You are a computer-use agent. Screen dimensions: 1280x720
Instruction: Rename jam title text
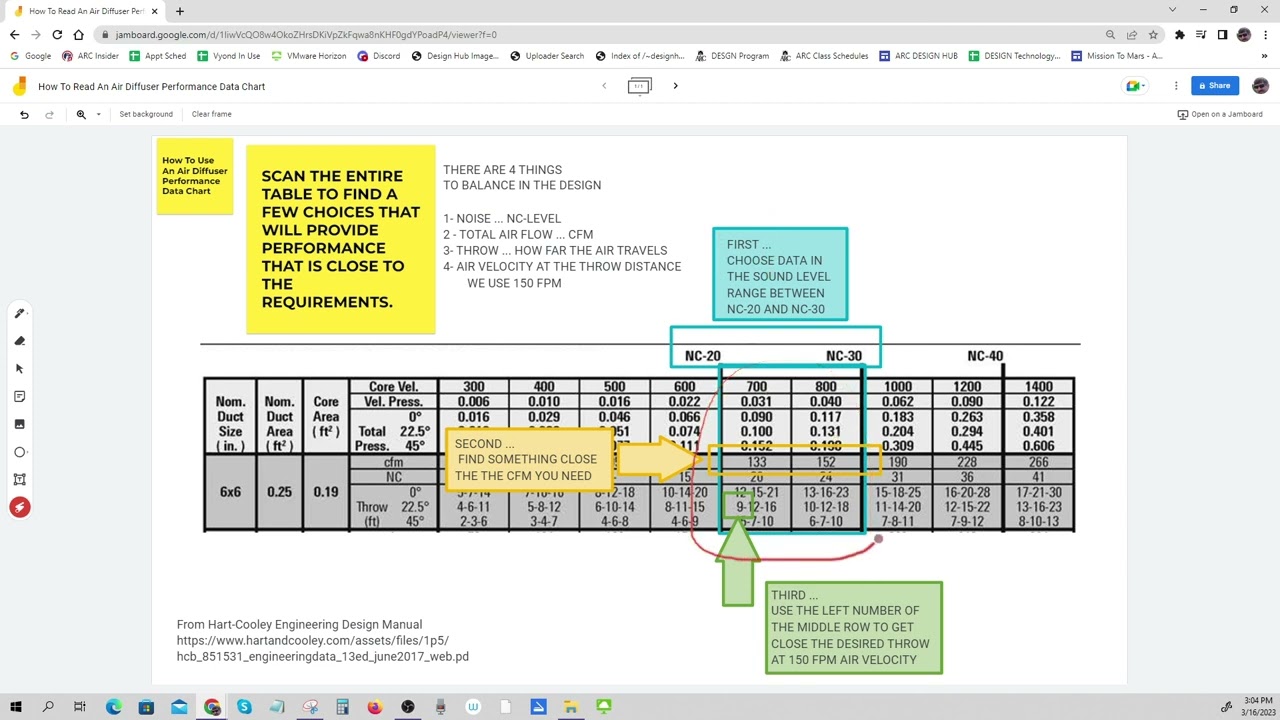coord(151,87)
